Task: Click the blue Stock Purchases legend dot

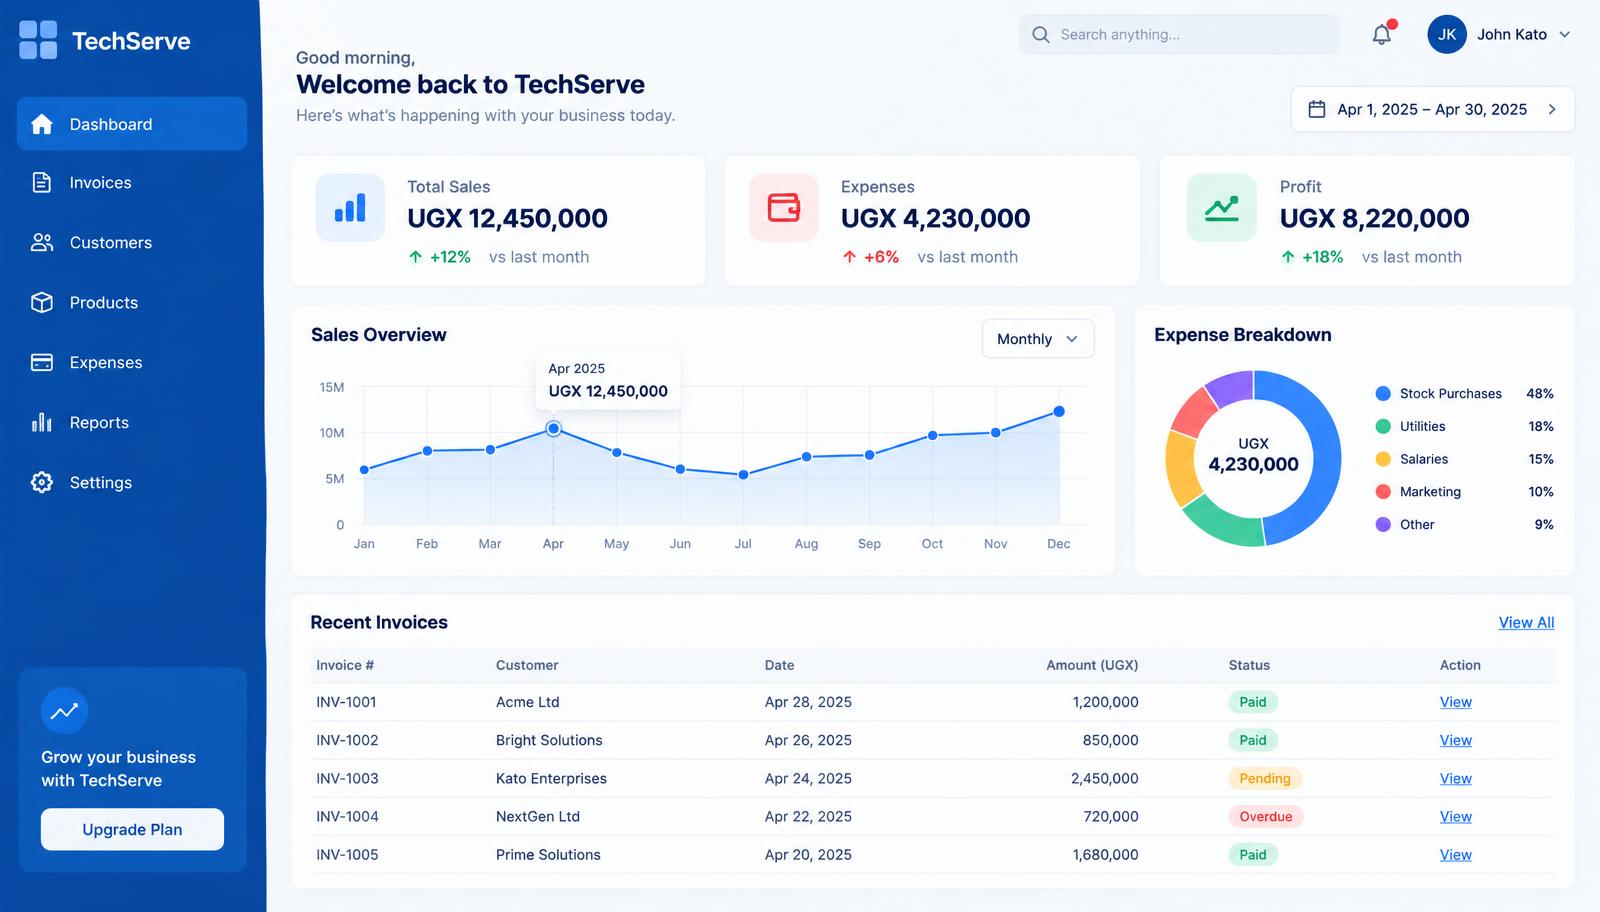Action: 1383,394
